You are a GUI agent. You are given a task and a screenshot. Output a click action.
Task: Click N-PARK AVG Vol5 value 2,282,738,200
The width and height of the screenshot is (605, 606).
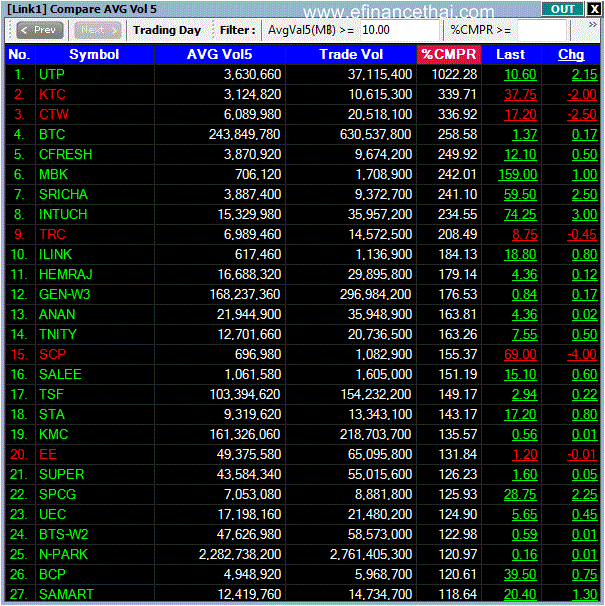(x=240, y=555)
